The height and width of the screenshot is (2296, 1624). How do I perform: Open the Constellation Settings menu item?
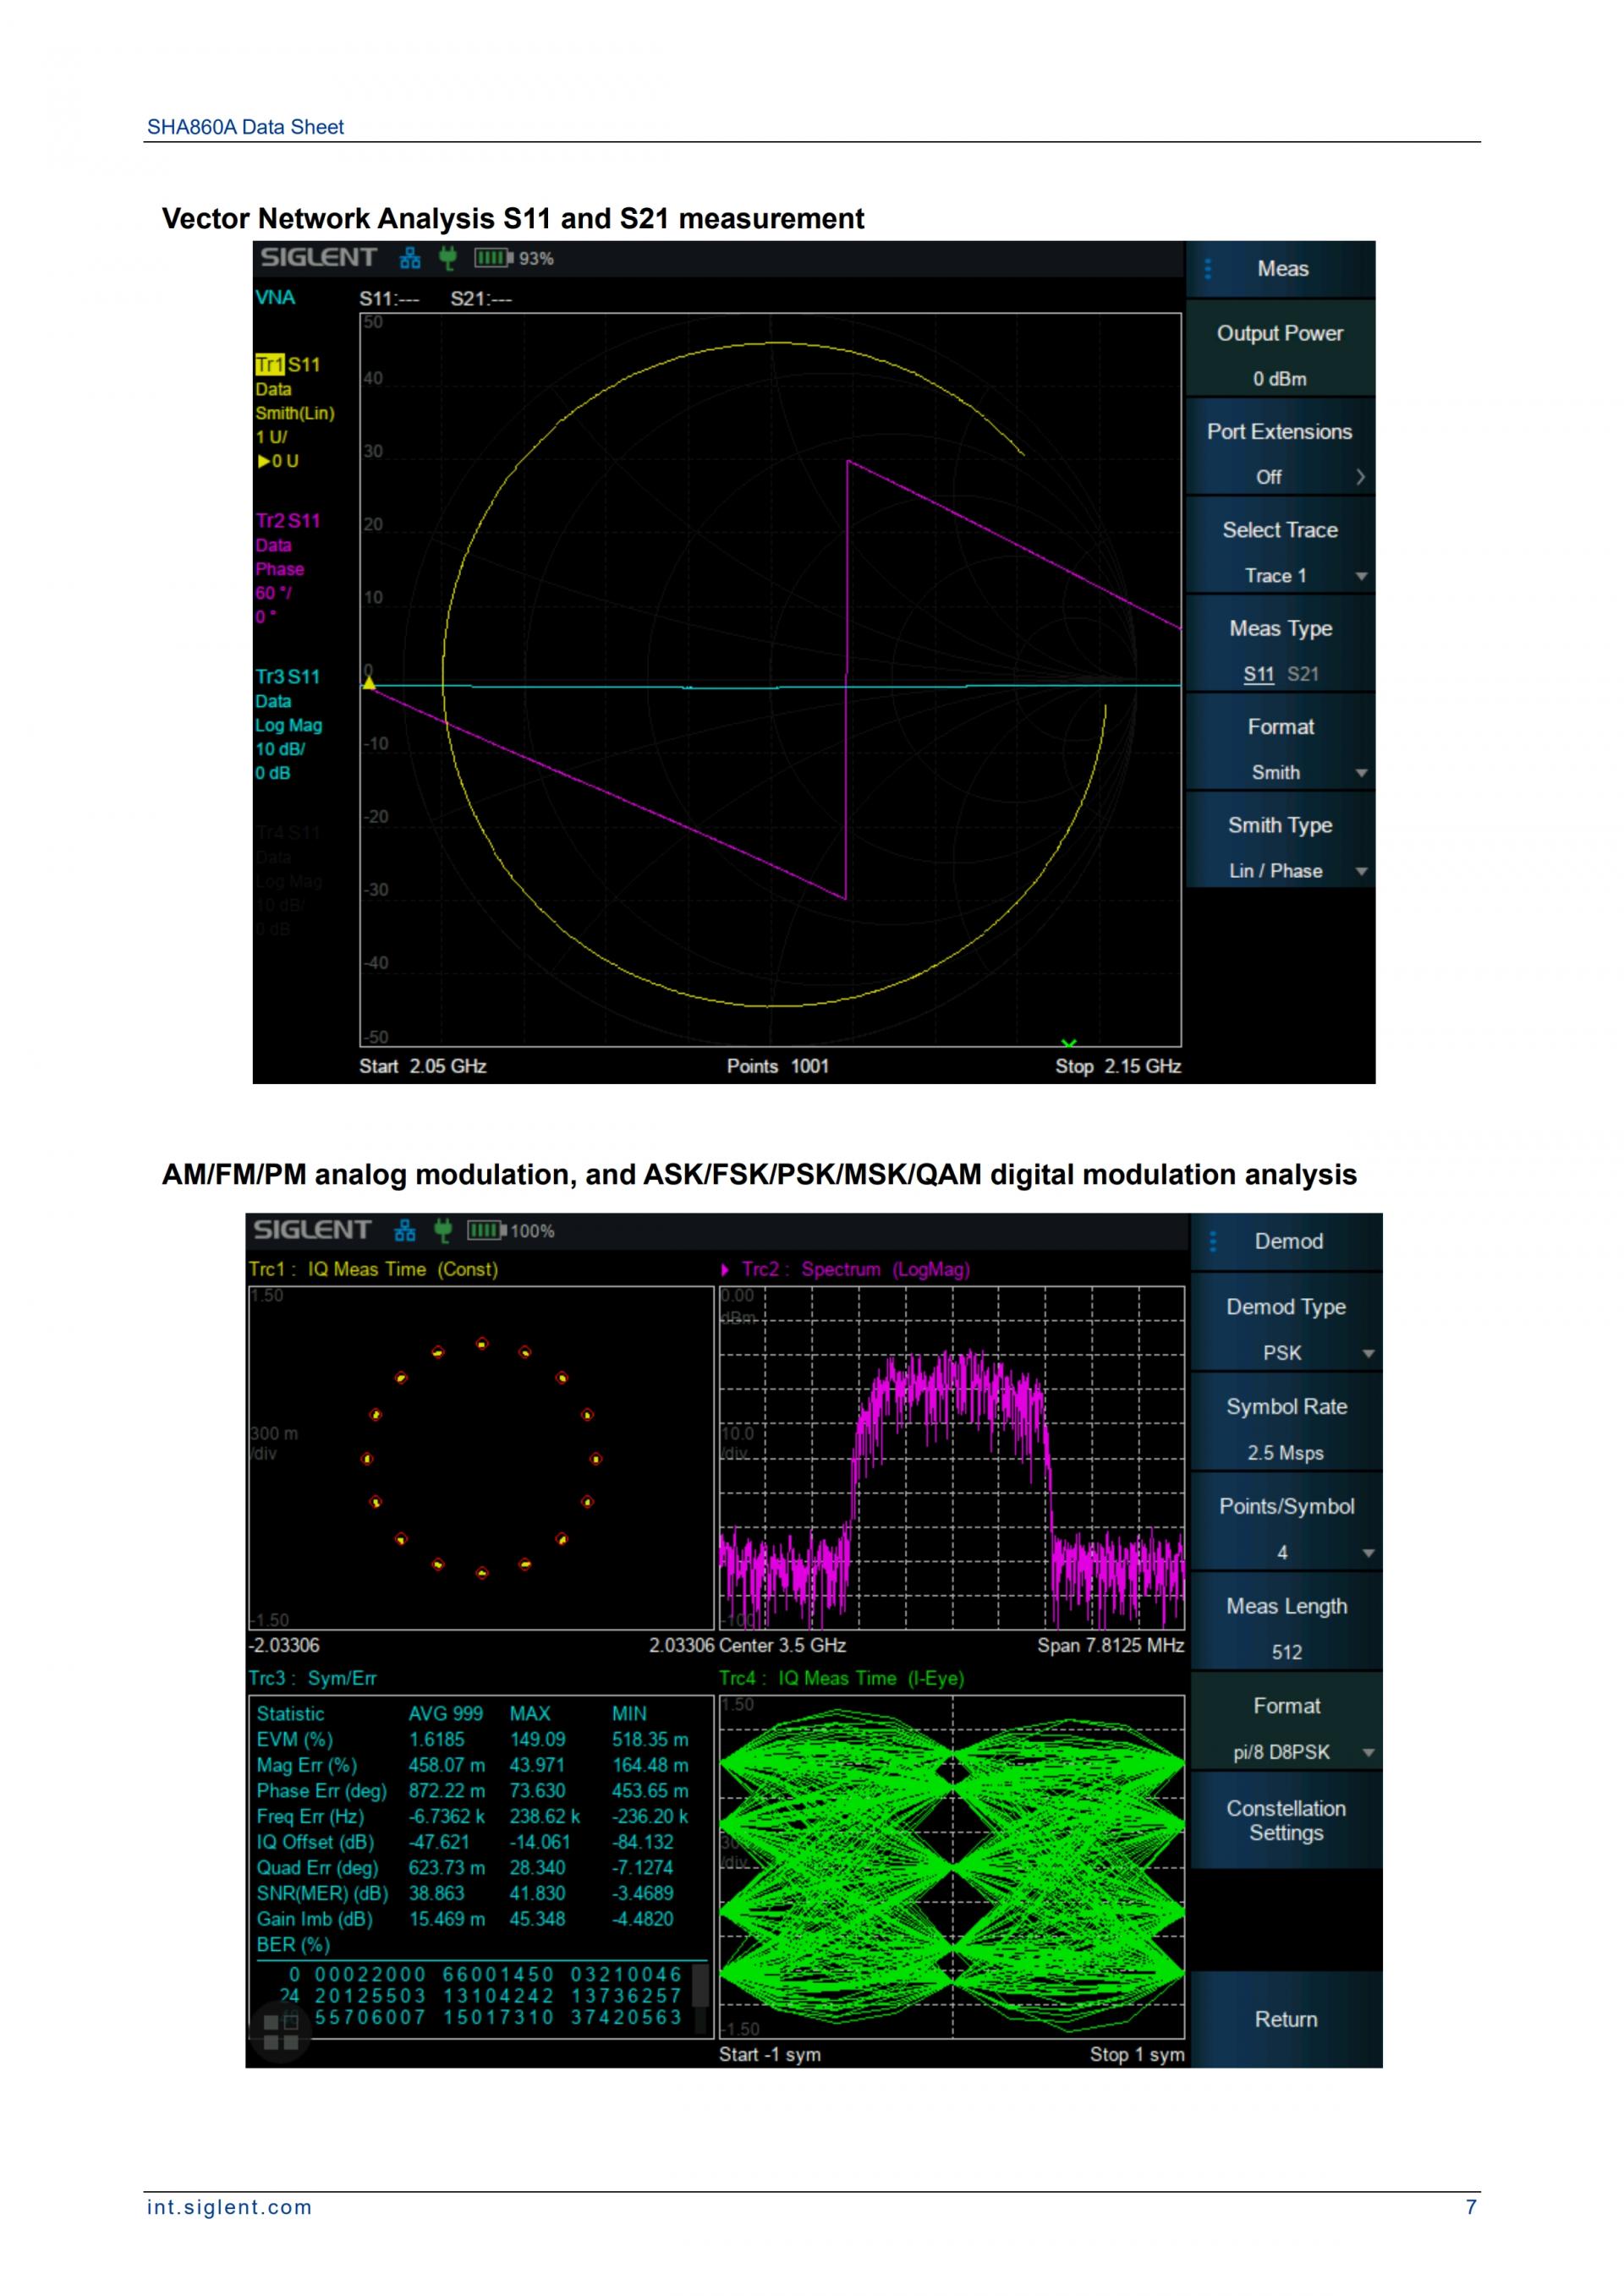click(1286, 1821)
